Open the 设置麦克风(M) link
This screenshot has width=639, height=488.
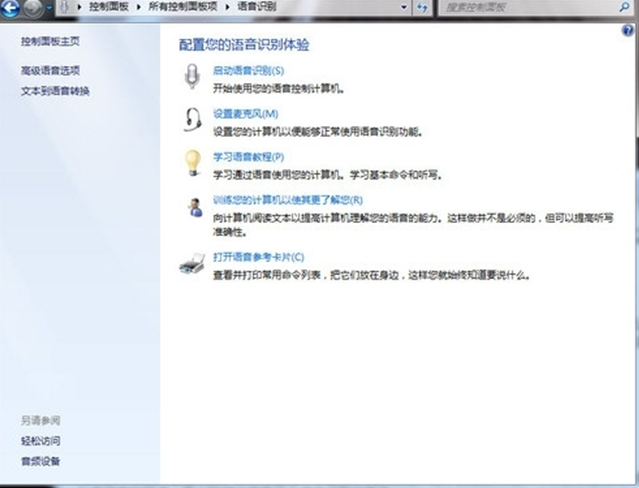(x=245, y=114)
